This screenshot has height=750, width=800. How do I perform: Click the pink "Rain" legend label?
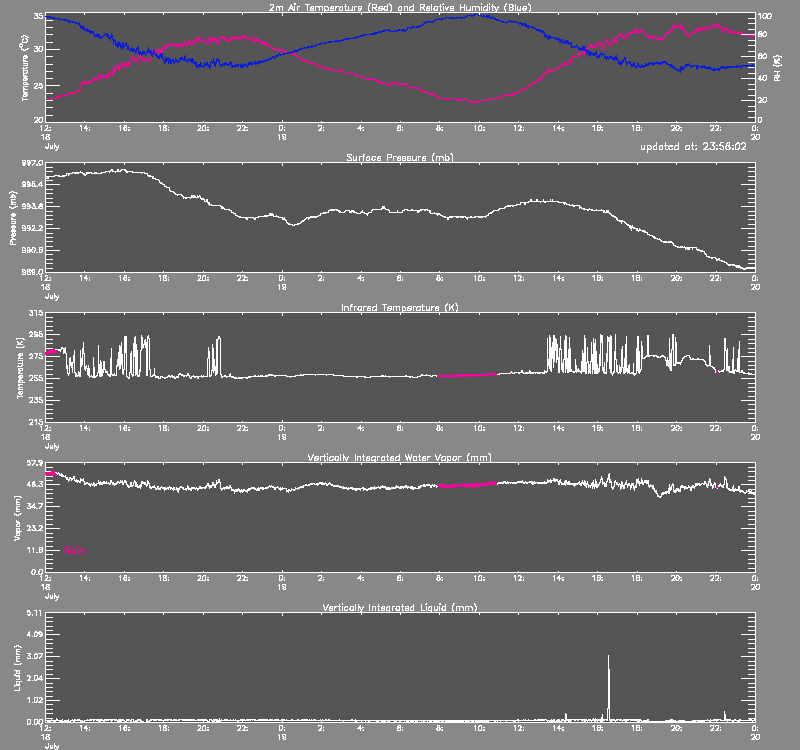(74, 550)
